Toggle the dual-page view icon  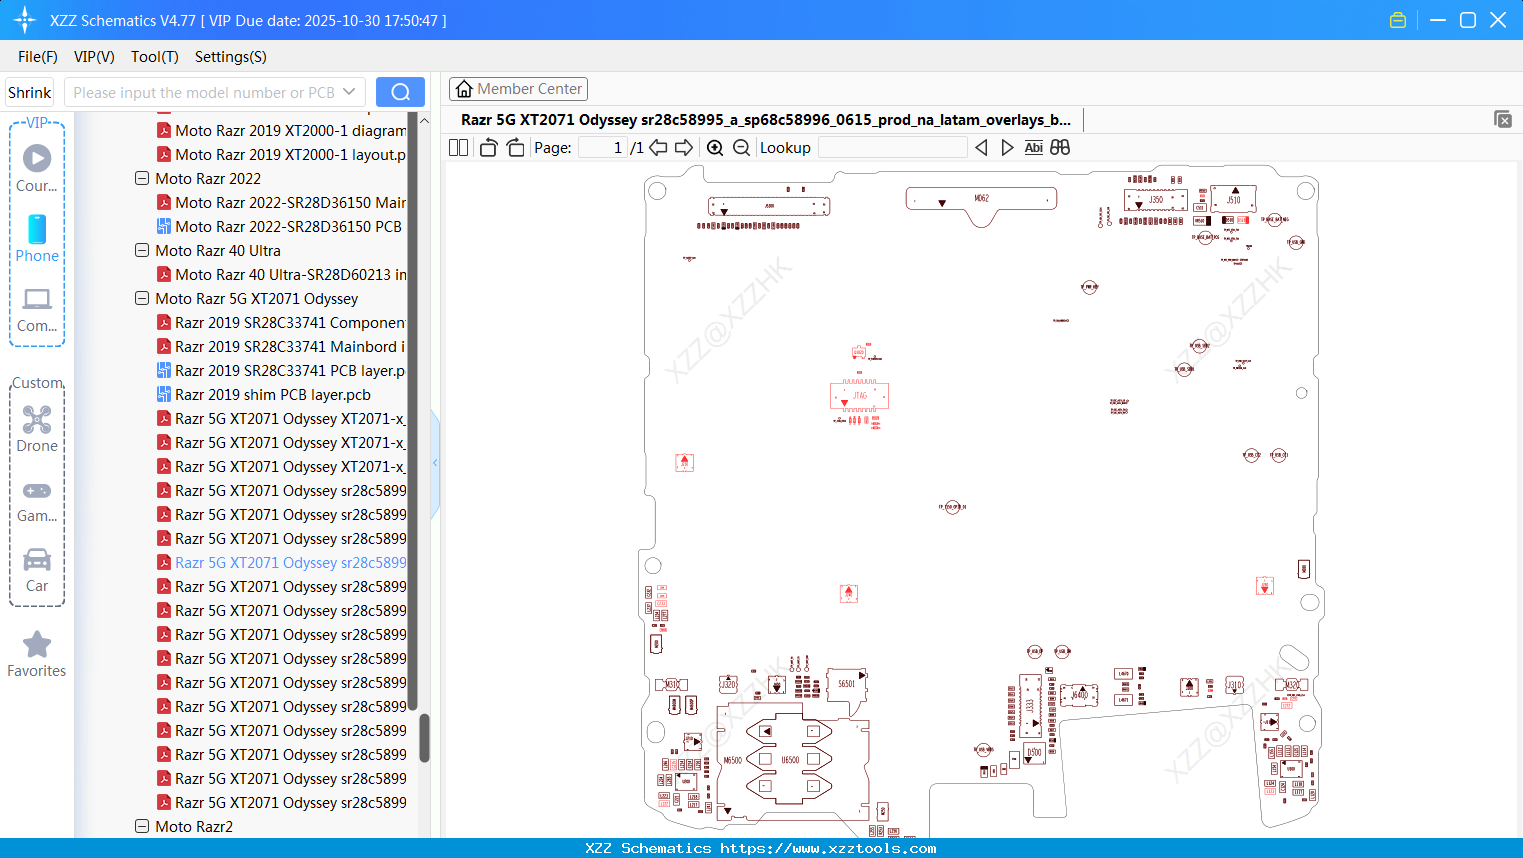[459, 147]
